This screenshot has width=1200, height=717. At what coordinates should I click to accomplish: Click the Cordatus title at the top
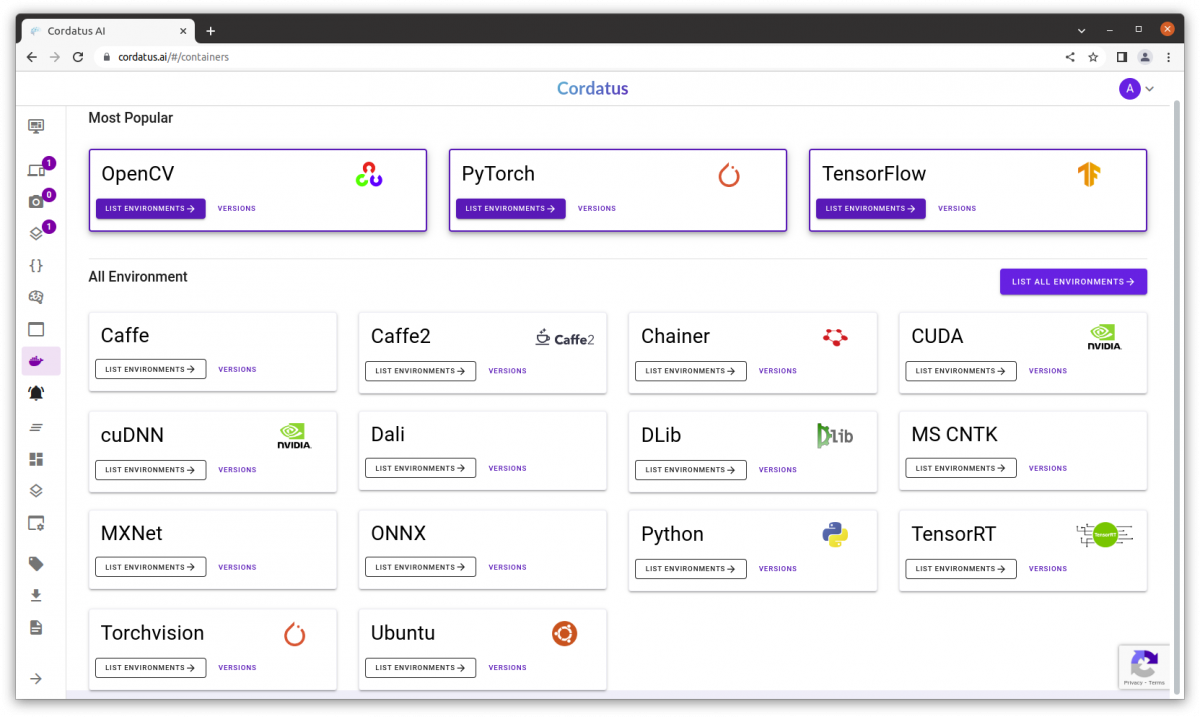pos(592,88)
